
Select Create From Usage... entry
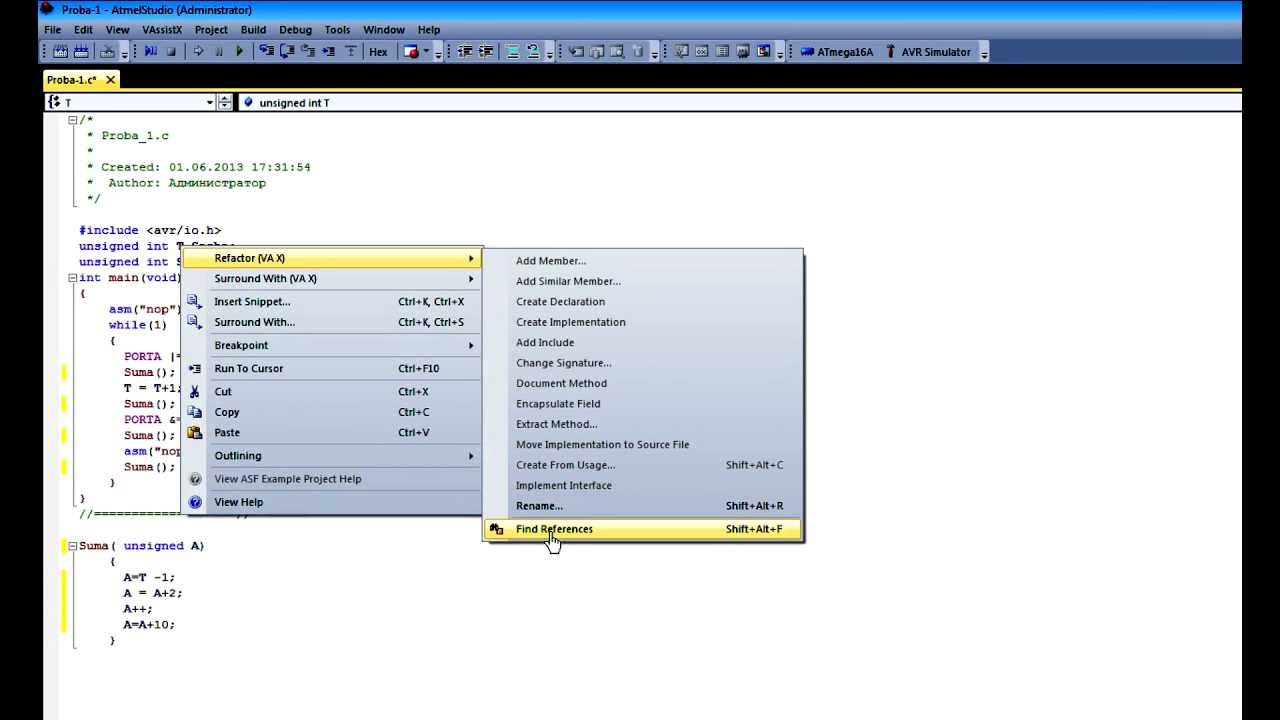(643, 465)
